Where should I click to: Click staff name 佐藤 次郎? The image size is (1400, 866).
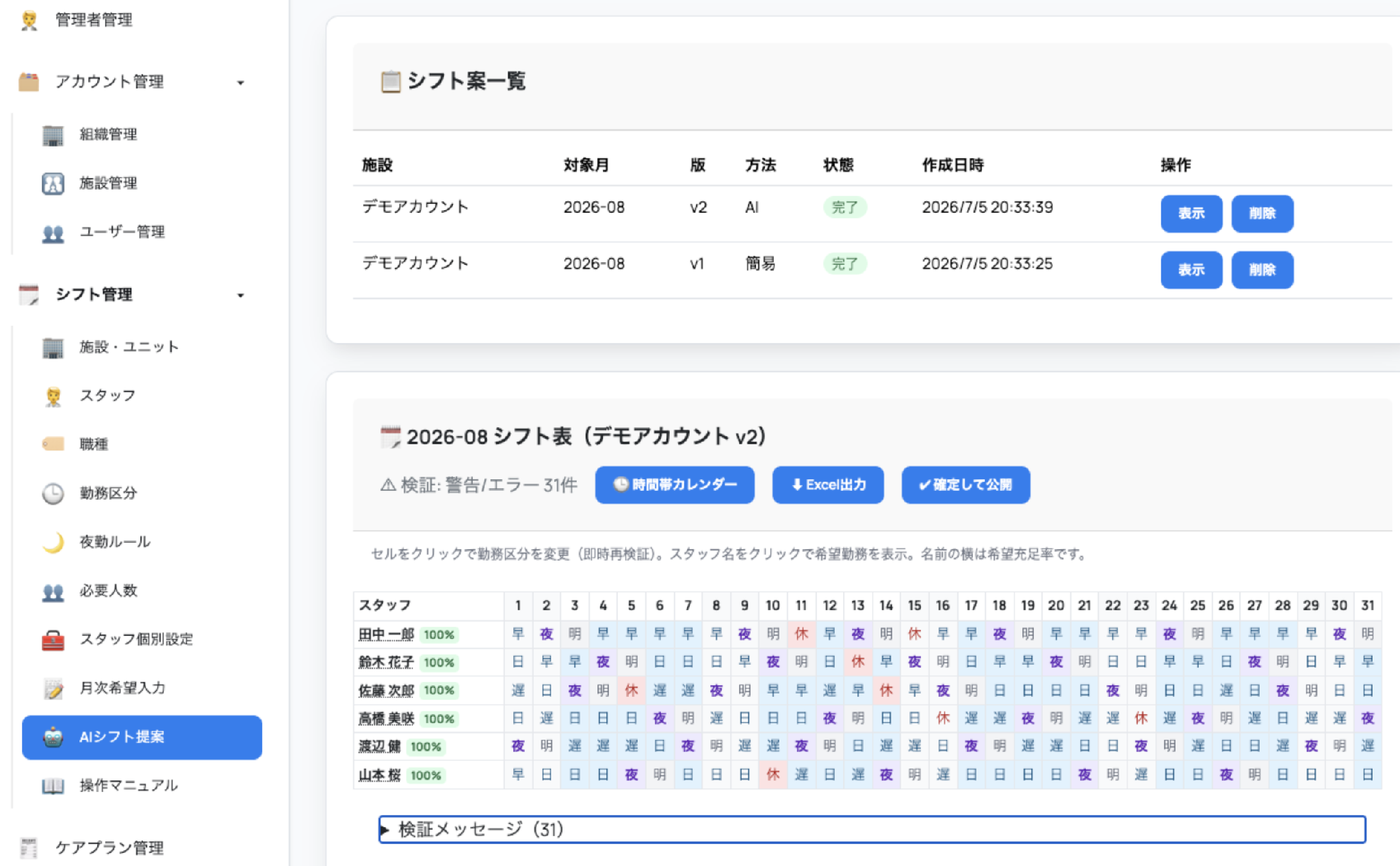[386, 690]
